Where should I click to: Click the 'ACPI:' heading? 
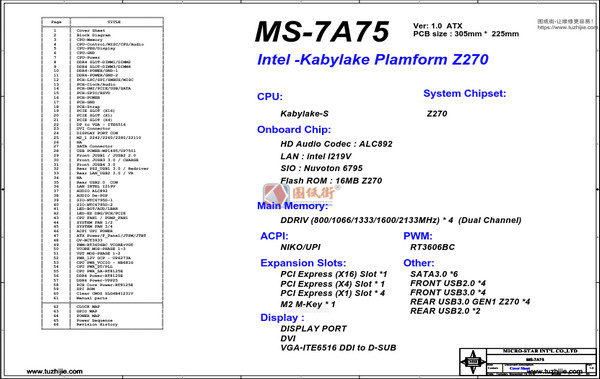[x=274, y=236]
